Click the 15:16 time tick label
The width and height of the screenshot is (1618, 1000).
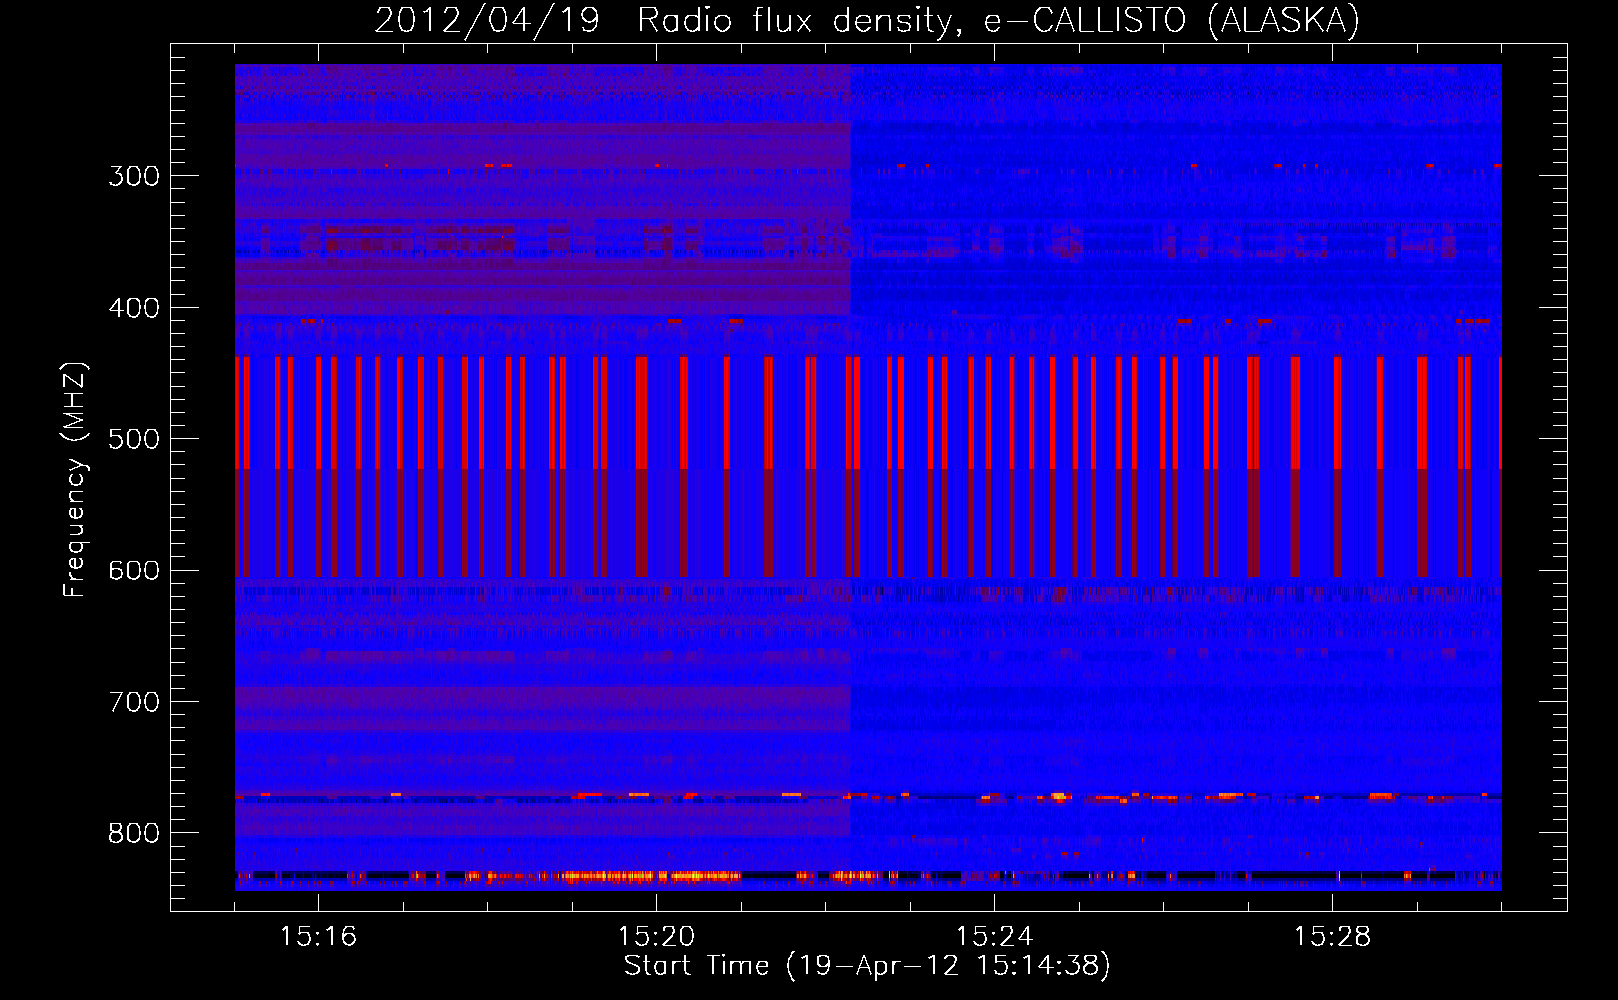pos(318,936)
